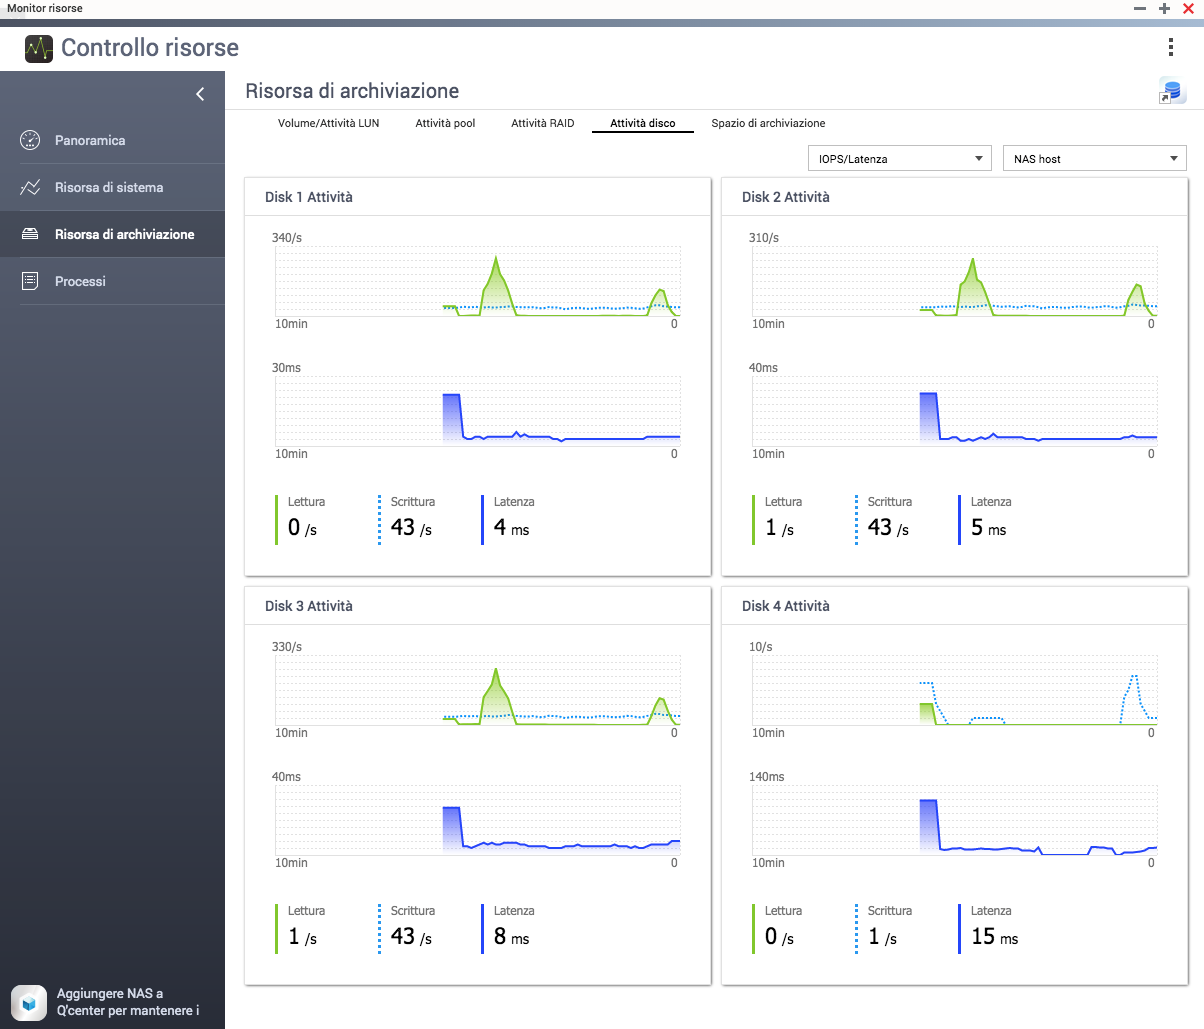
Task: Expand the NAS host dropdown
Action: click(x=1094, y=159)
